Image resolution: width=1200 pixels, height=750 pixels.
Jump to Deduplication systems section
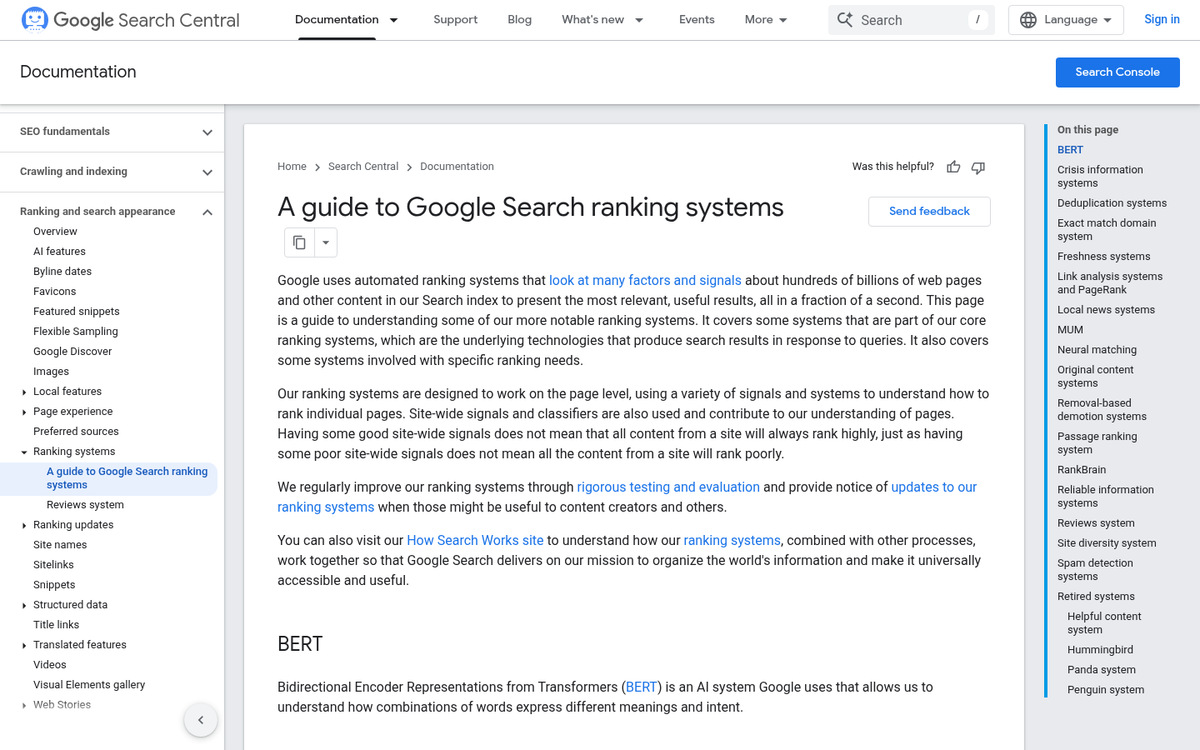tap(1112, 203)
